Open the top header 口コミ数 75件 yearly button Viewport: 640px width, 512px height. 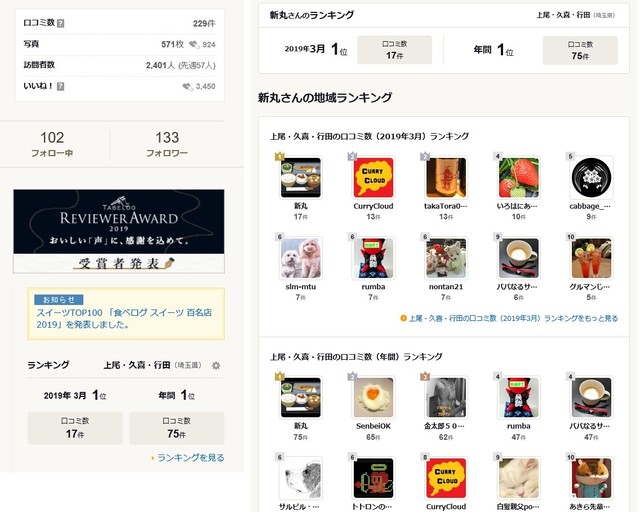point(580,50)
